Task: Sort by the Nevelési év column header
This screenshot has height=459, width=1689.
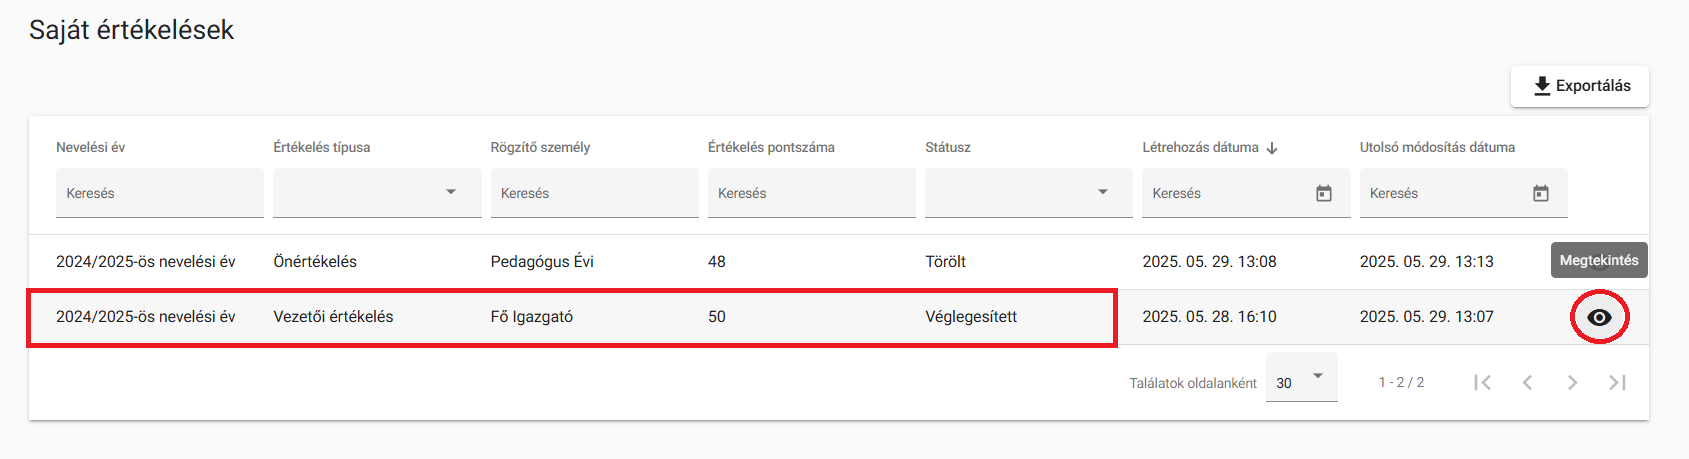Action: (x=90, y=147)
